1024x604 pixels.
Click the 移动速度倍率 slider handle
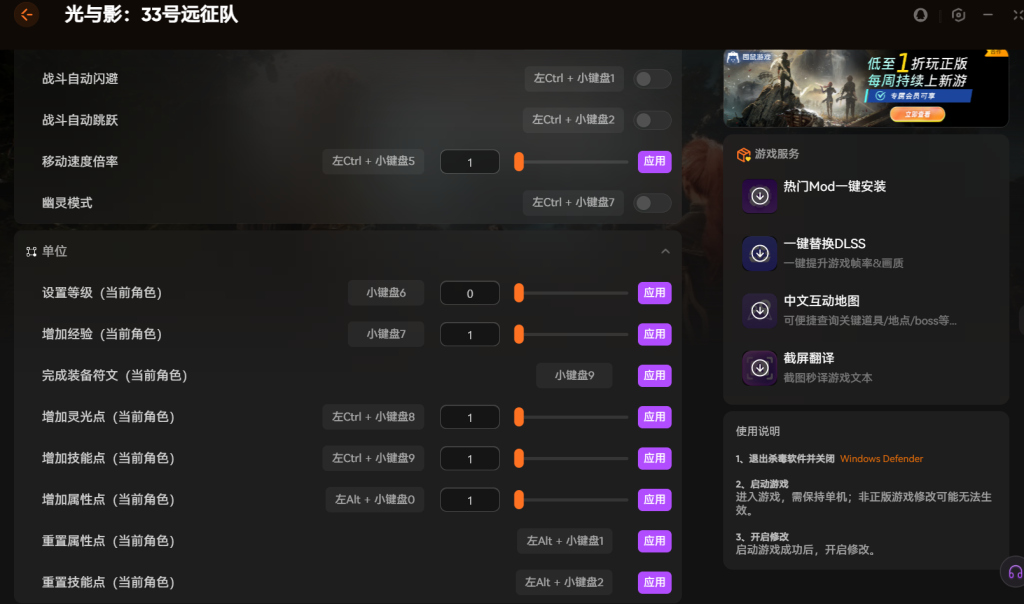519,162
